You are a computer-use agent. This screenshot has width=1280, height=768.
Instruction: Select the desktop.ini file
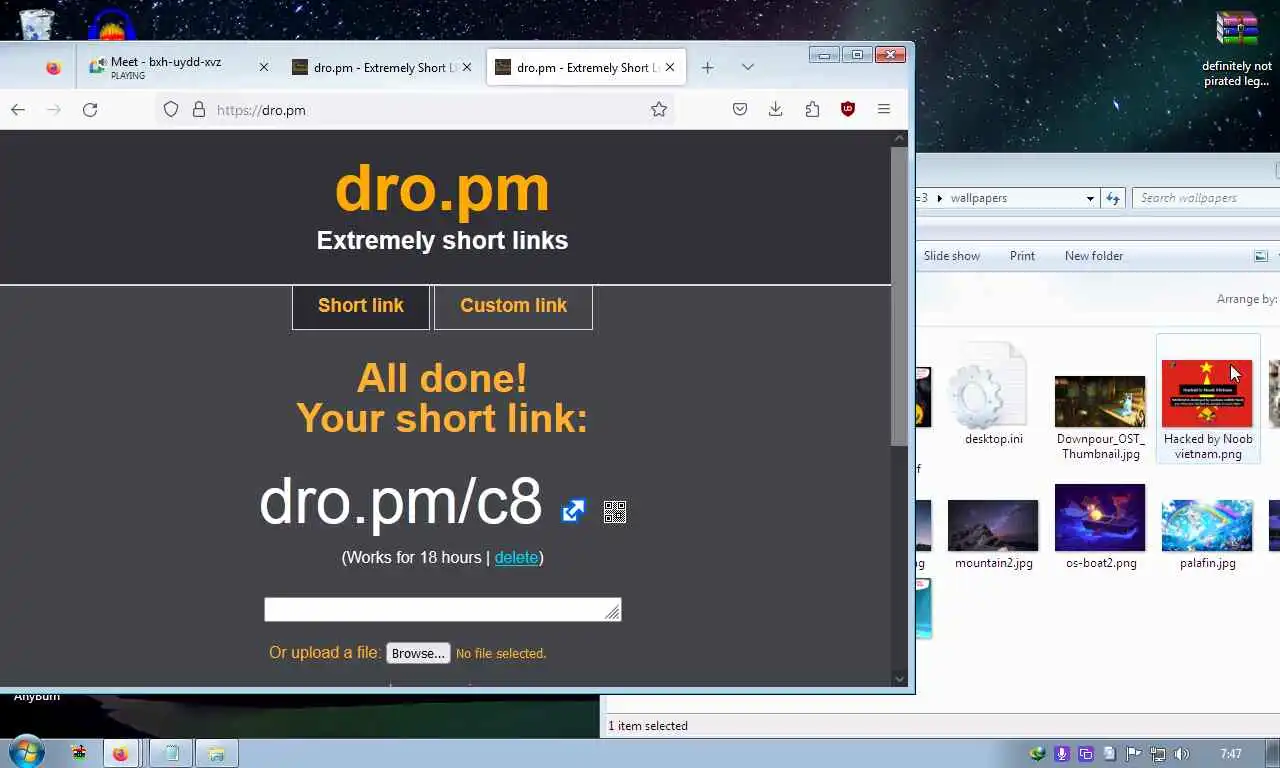993,395
